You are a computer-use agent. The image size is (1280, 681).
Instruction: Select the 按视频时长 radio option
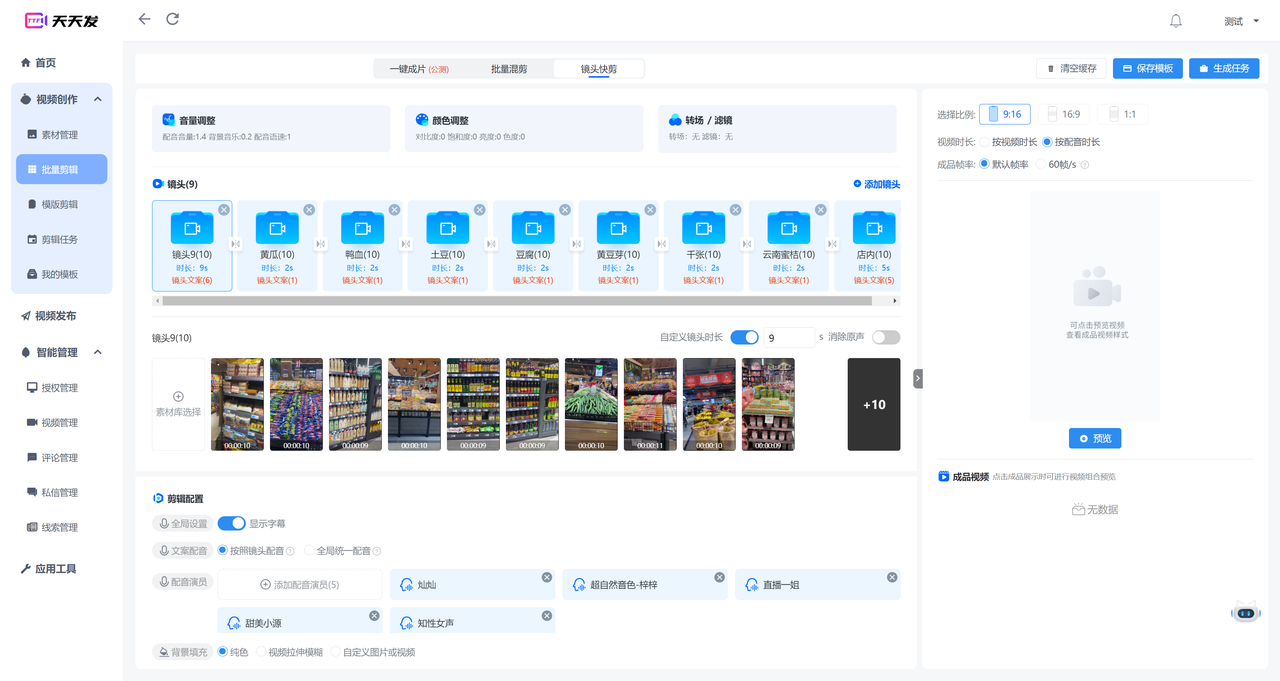coord(985,142)
